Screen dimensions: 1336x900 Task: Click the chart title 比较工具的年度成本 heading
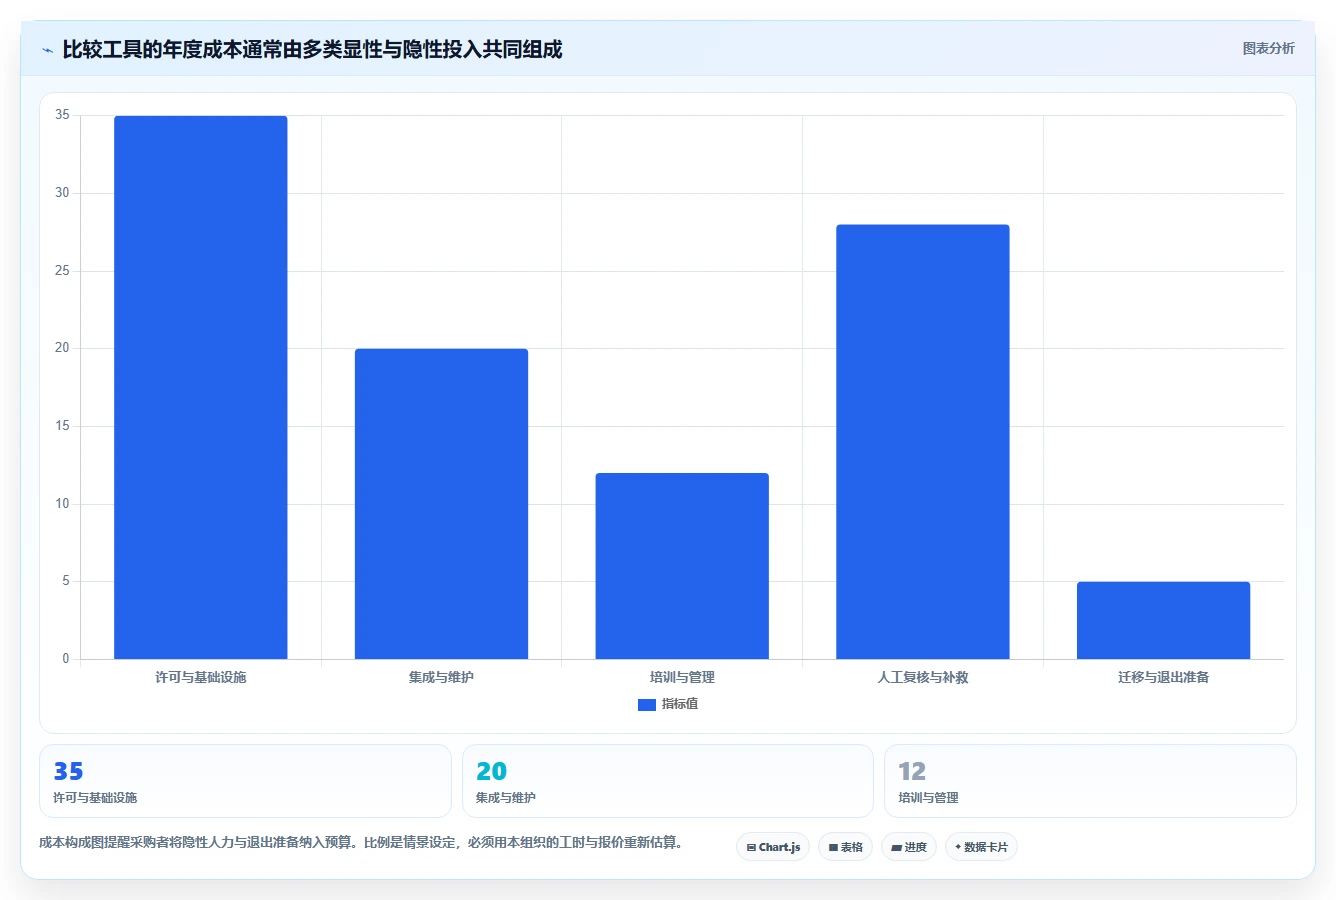tap(312, 49)
